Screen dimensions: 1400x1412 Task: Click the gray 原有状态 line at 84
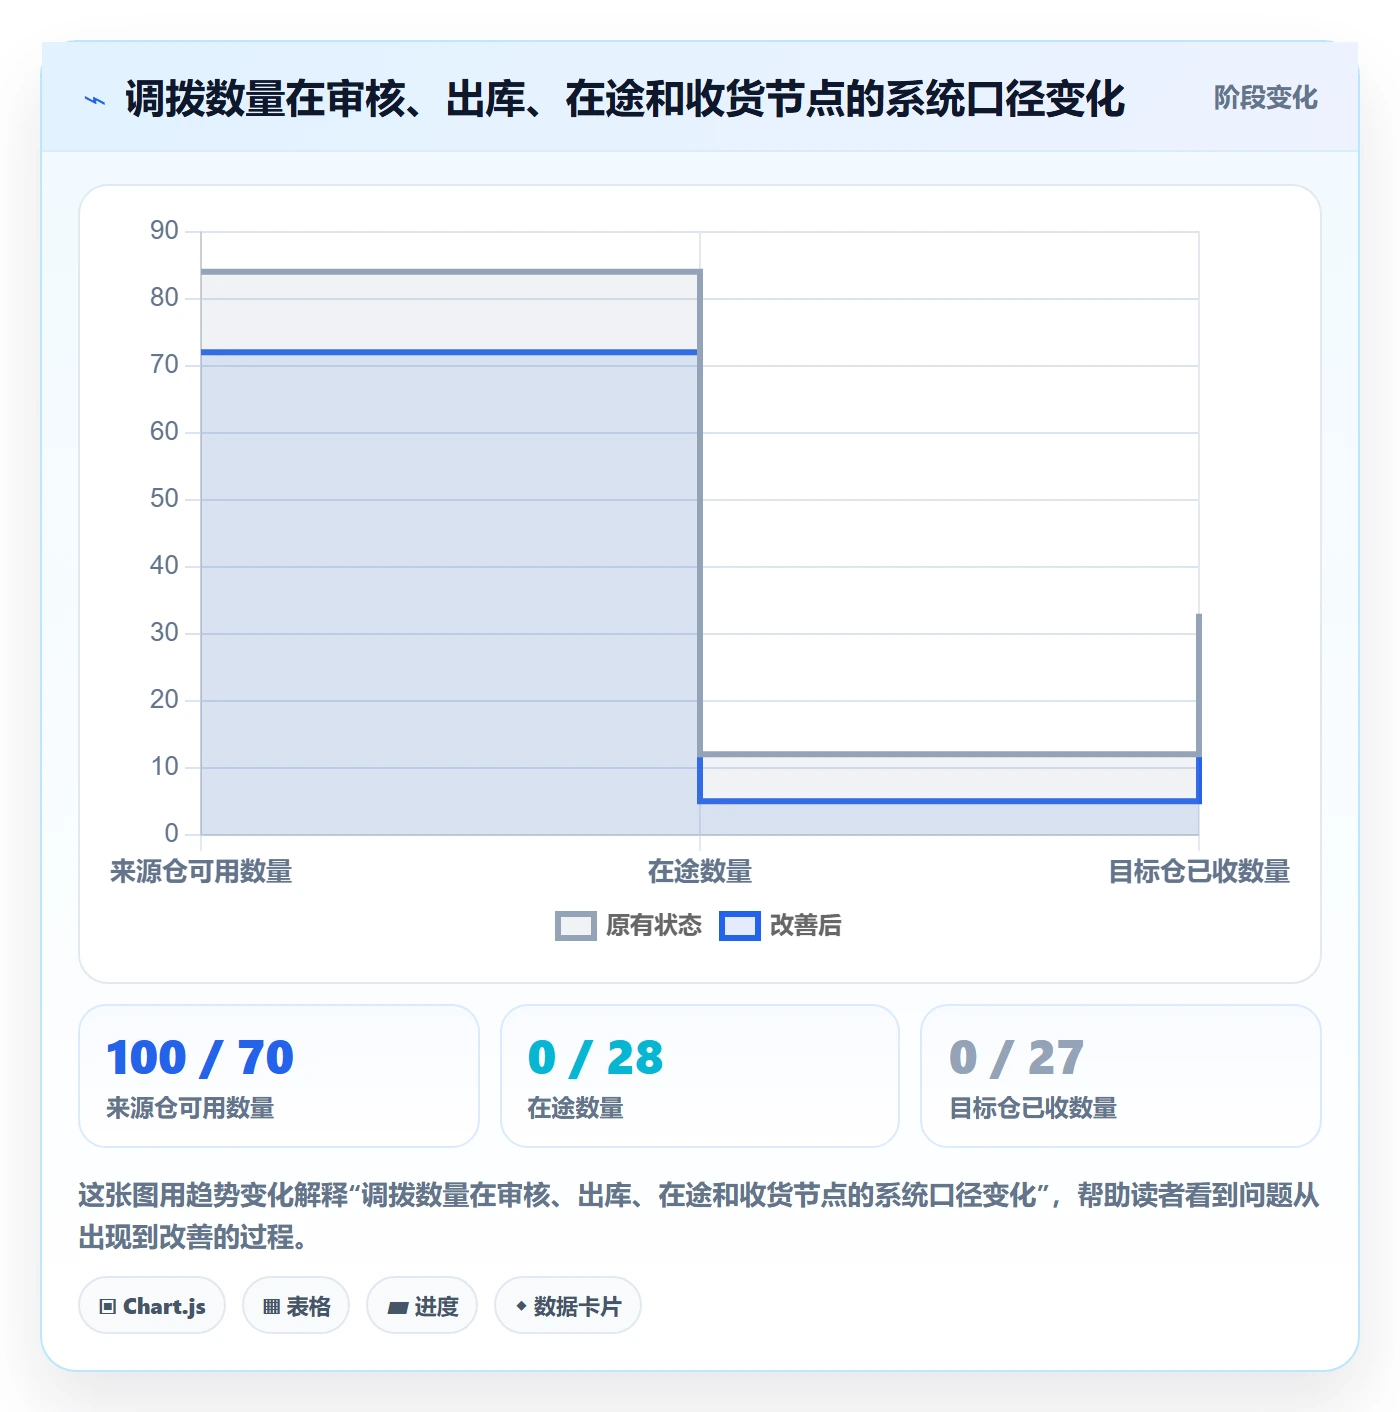(x=450, y=271)
